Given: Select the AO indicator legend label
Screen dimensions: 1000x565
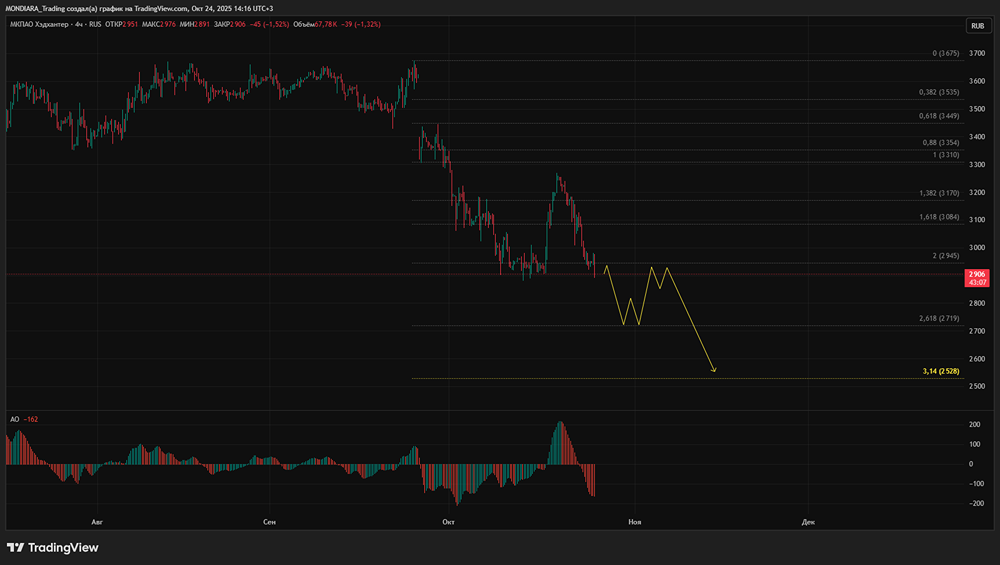Looking at the screenshot, I should coord(15,419).
